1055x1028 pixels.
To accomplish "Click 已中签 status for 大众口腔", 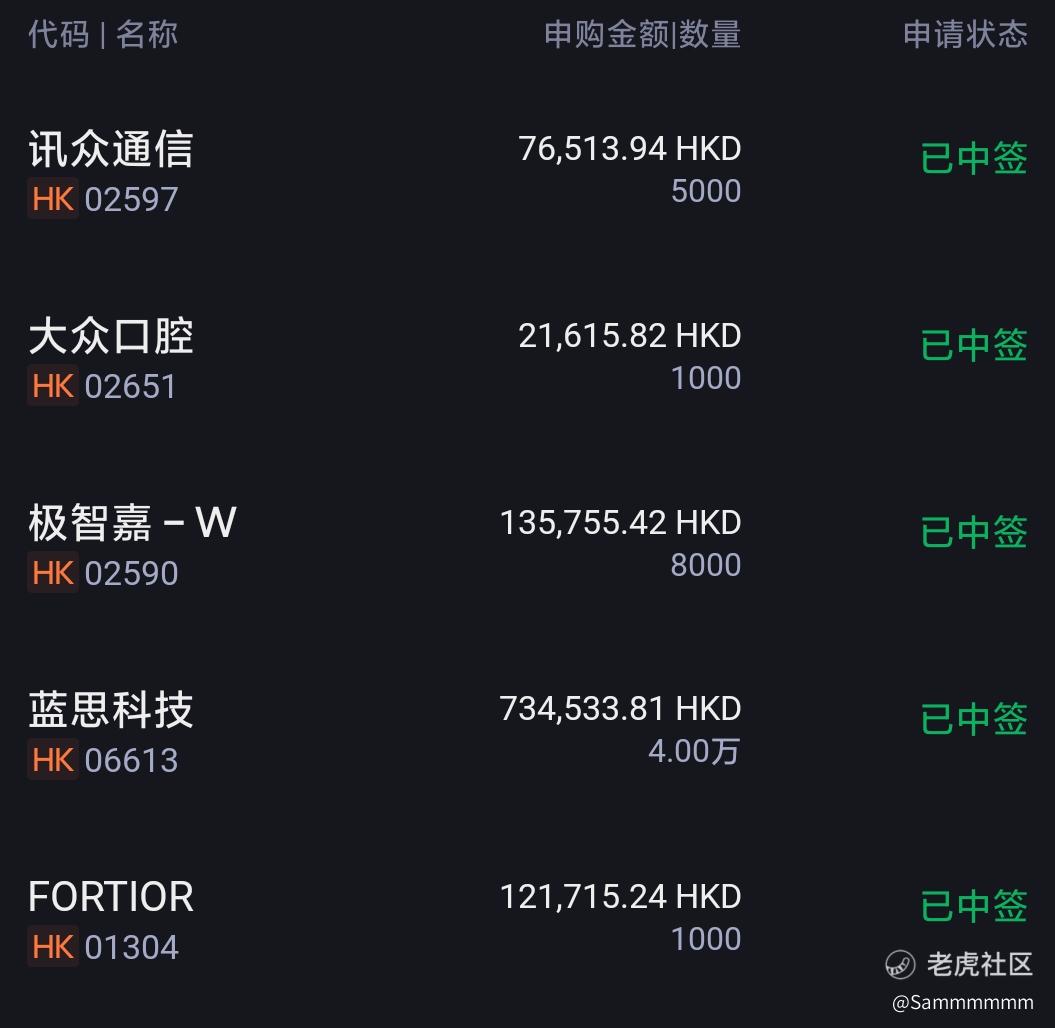I will pos(974,345).
